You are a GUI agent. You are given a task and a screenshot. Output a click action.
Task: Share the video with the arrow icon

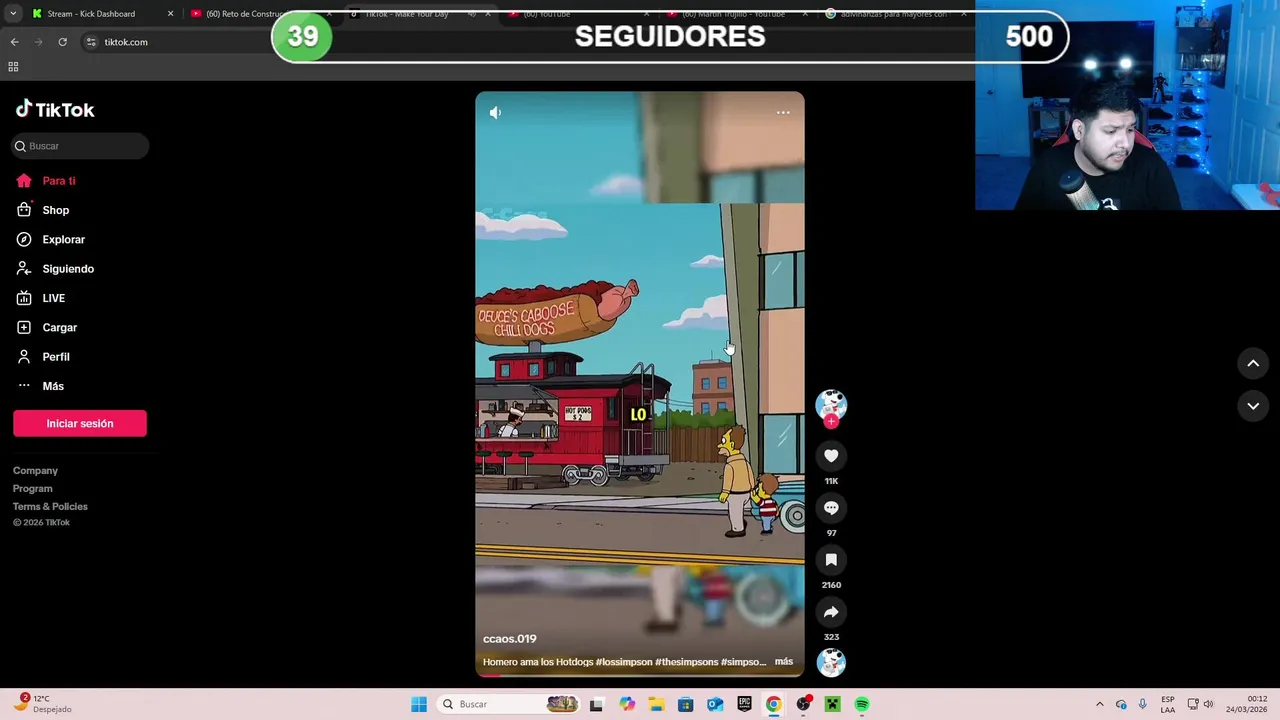[x=831, y=612]
